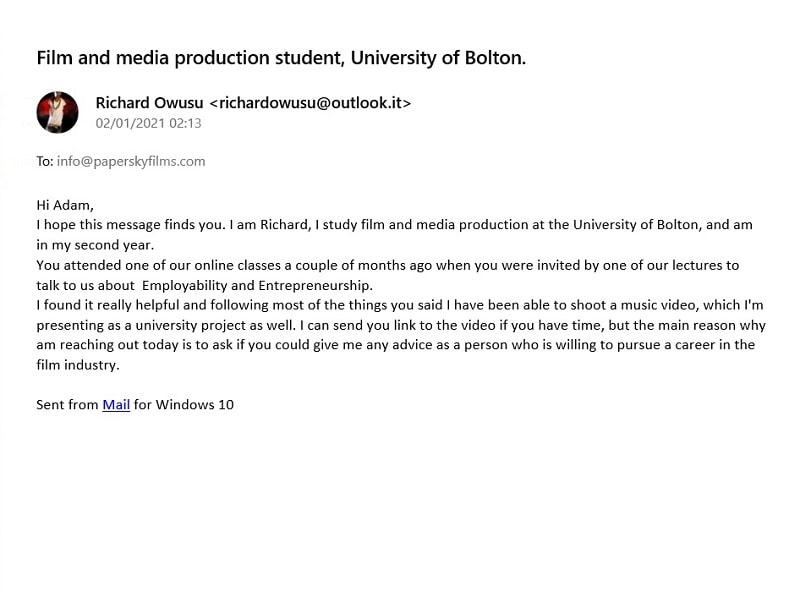Click the "film industry." closing line
Viewport: 800px width, 597px height.
pyautogui.click(x=78, y=365)
